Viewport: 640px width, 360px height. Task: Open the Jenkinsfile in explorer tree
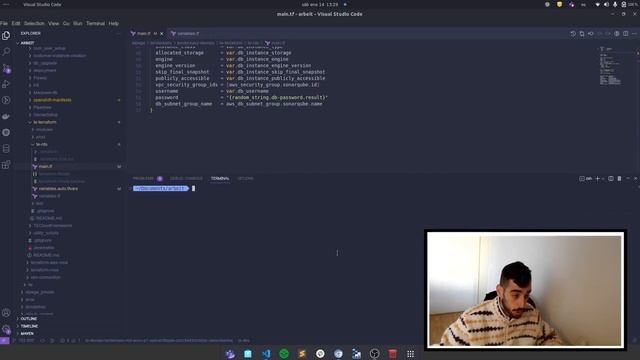44,248
